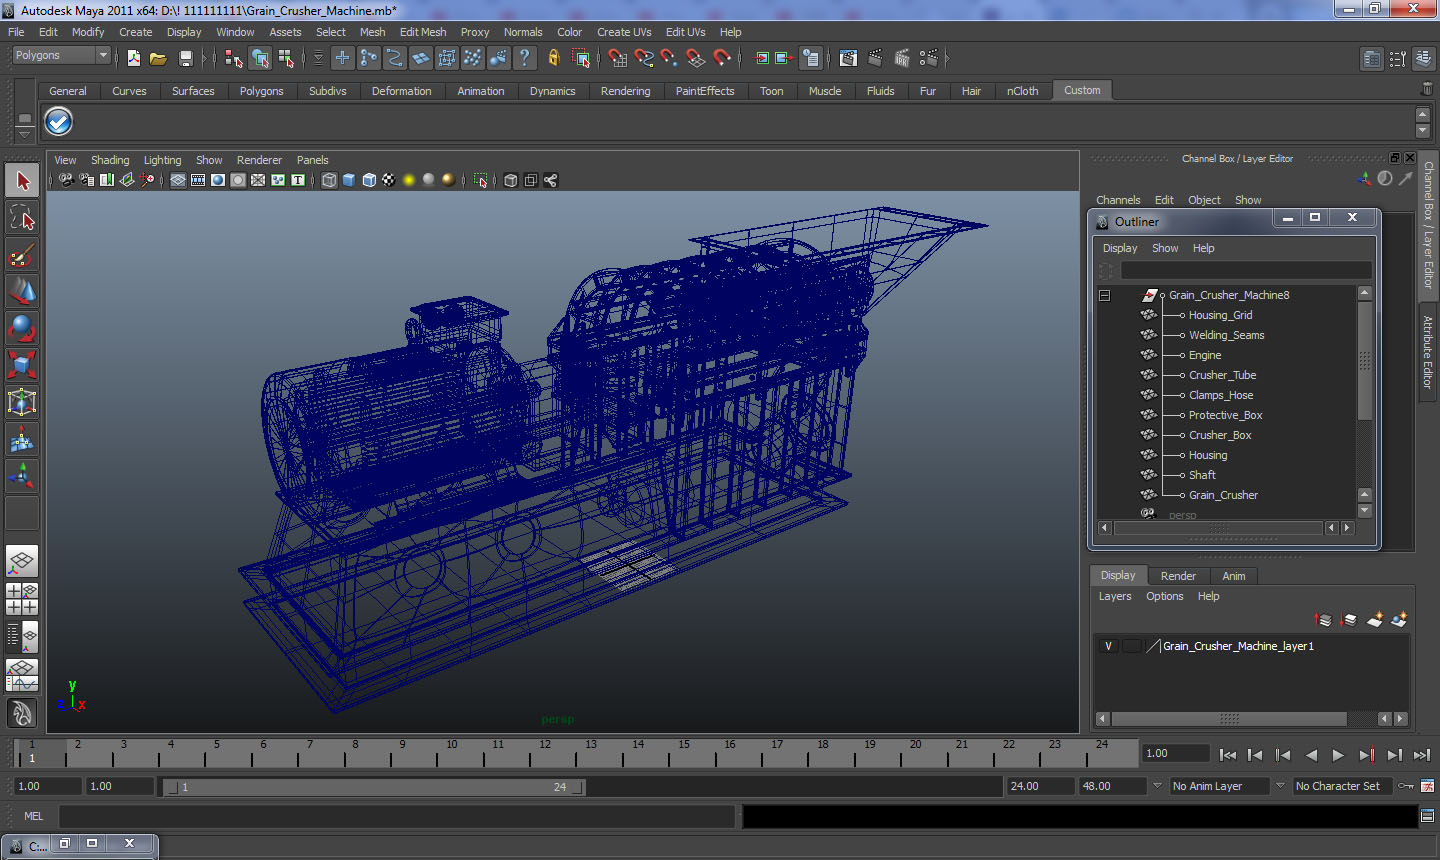
Task: Open the No Anim Layer dropdown
Action: point(1220,786)
